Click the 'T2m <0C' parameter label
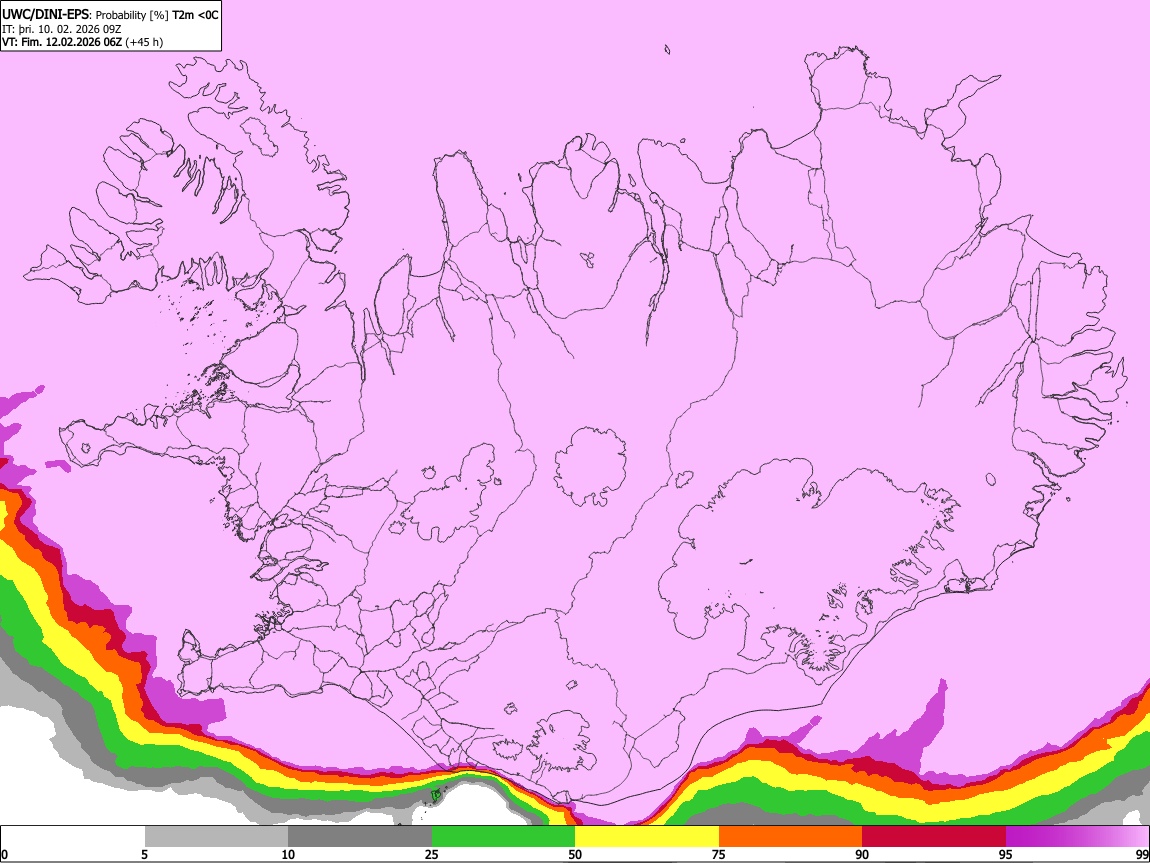The width and height of the screenshot is (1150, 863). click(195, 15)
